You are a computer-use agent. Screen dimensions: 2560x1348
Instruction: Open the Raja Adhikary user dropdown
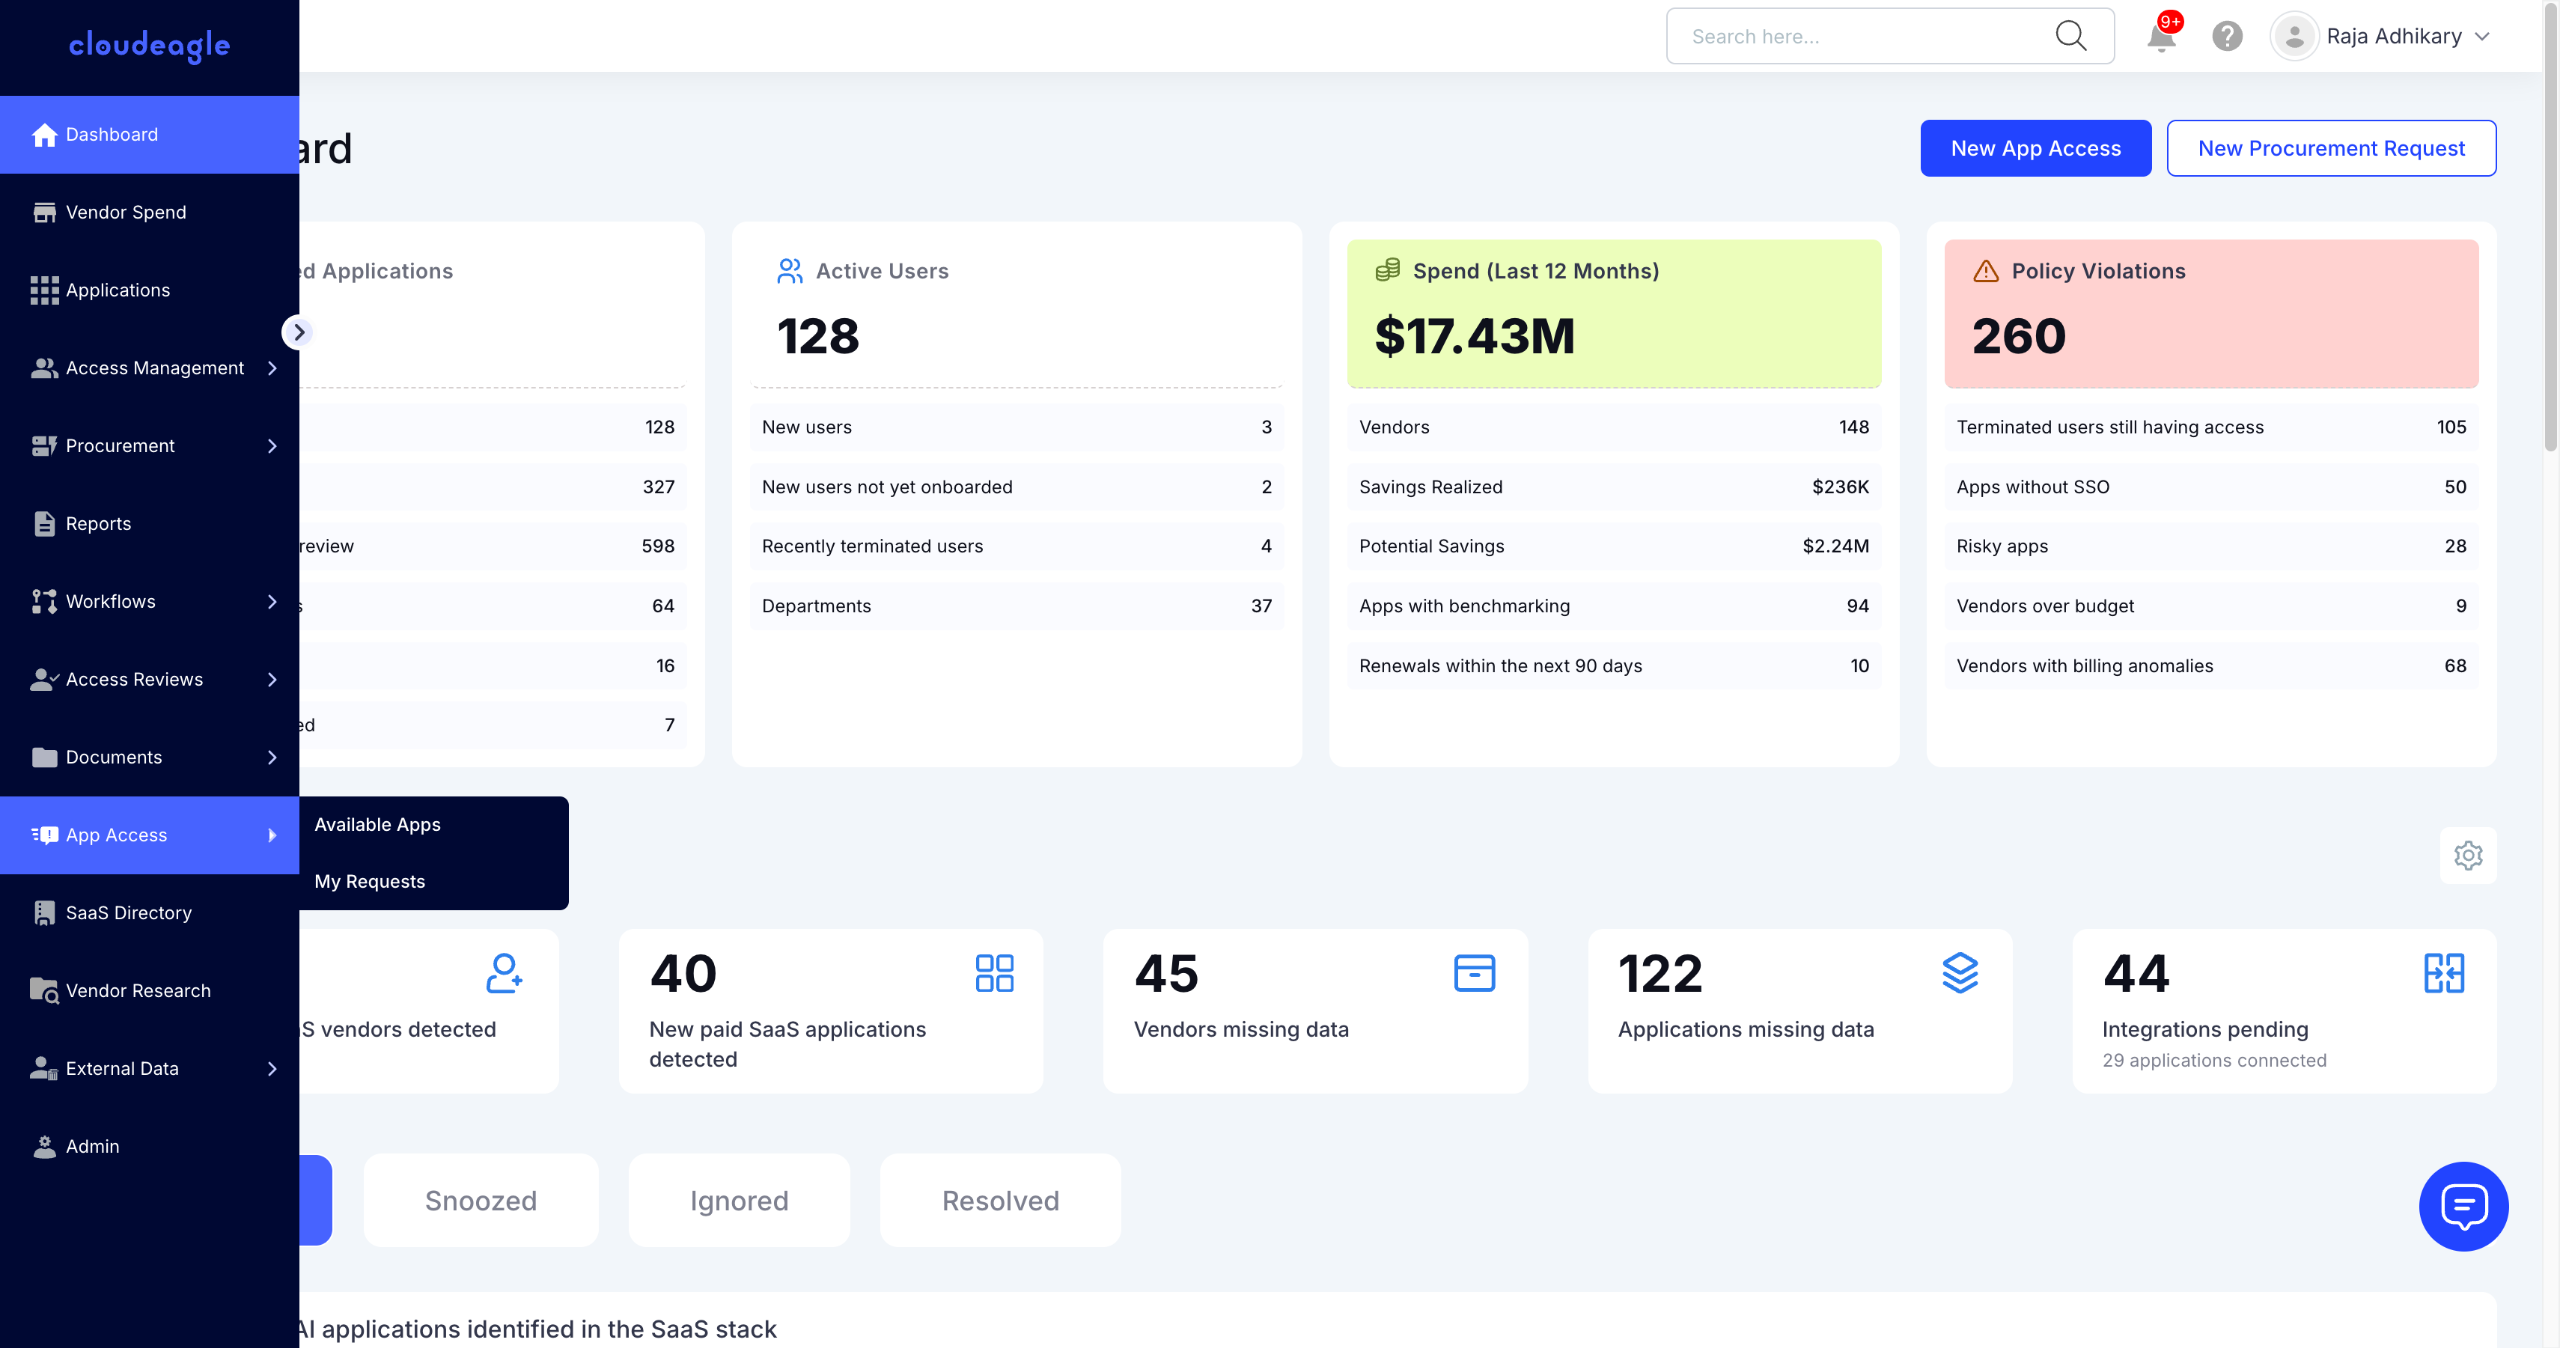tap(2393, 37)
